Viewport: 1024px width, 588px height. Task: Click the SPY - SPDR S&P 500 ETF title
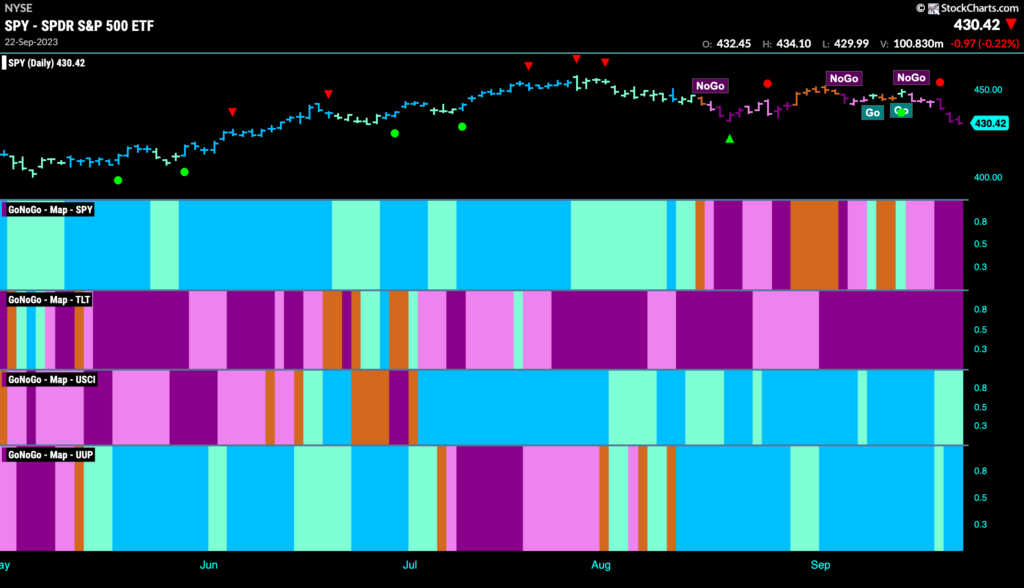(x=79, y=26)
